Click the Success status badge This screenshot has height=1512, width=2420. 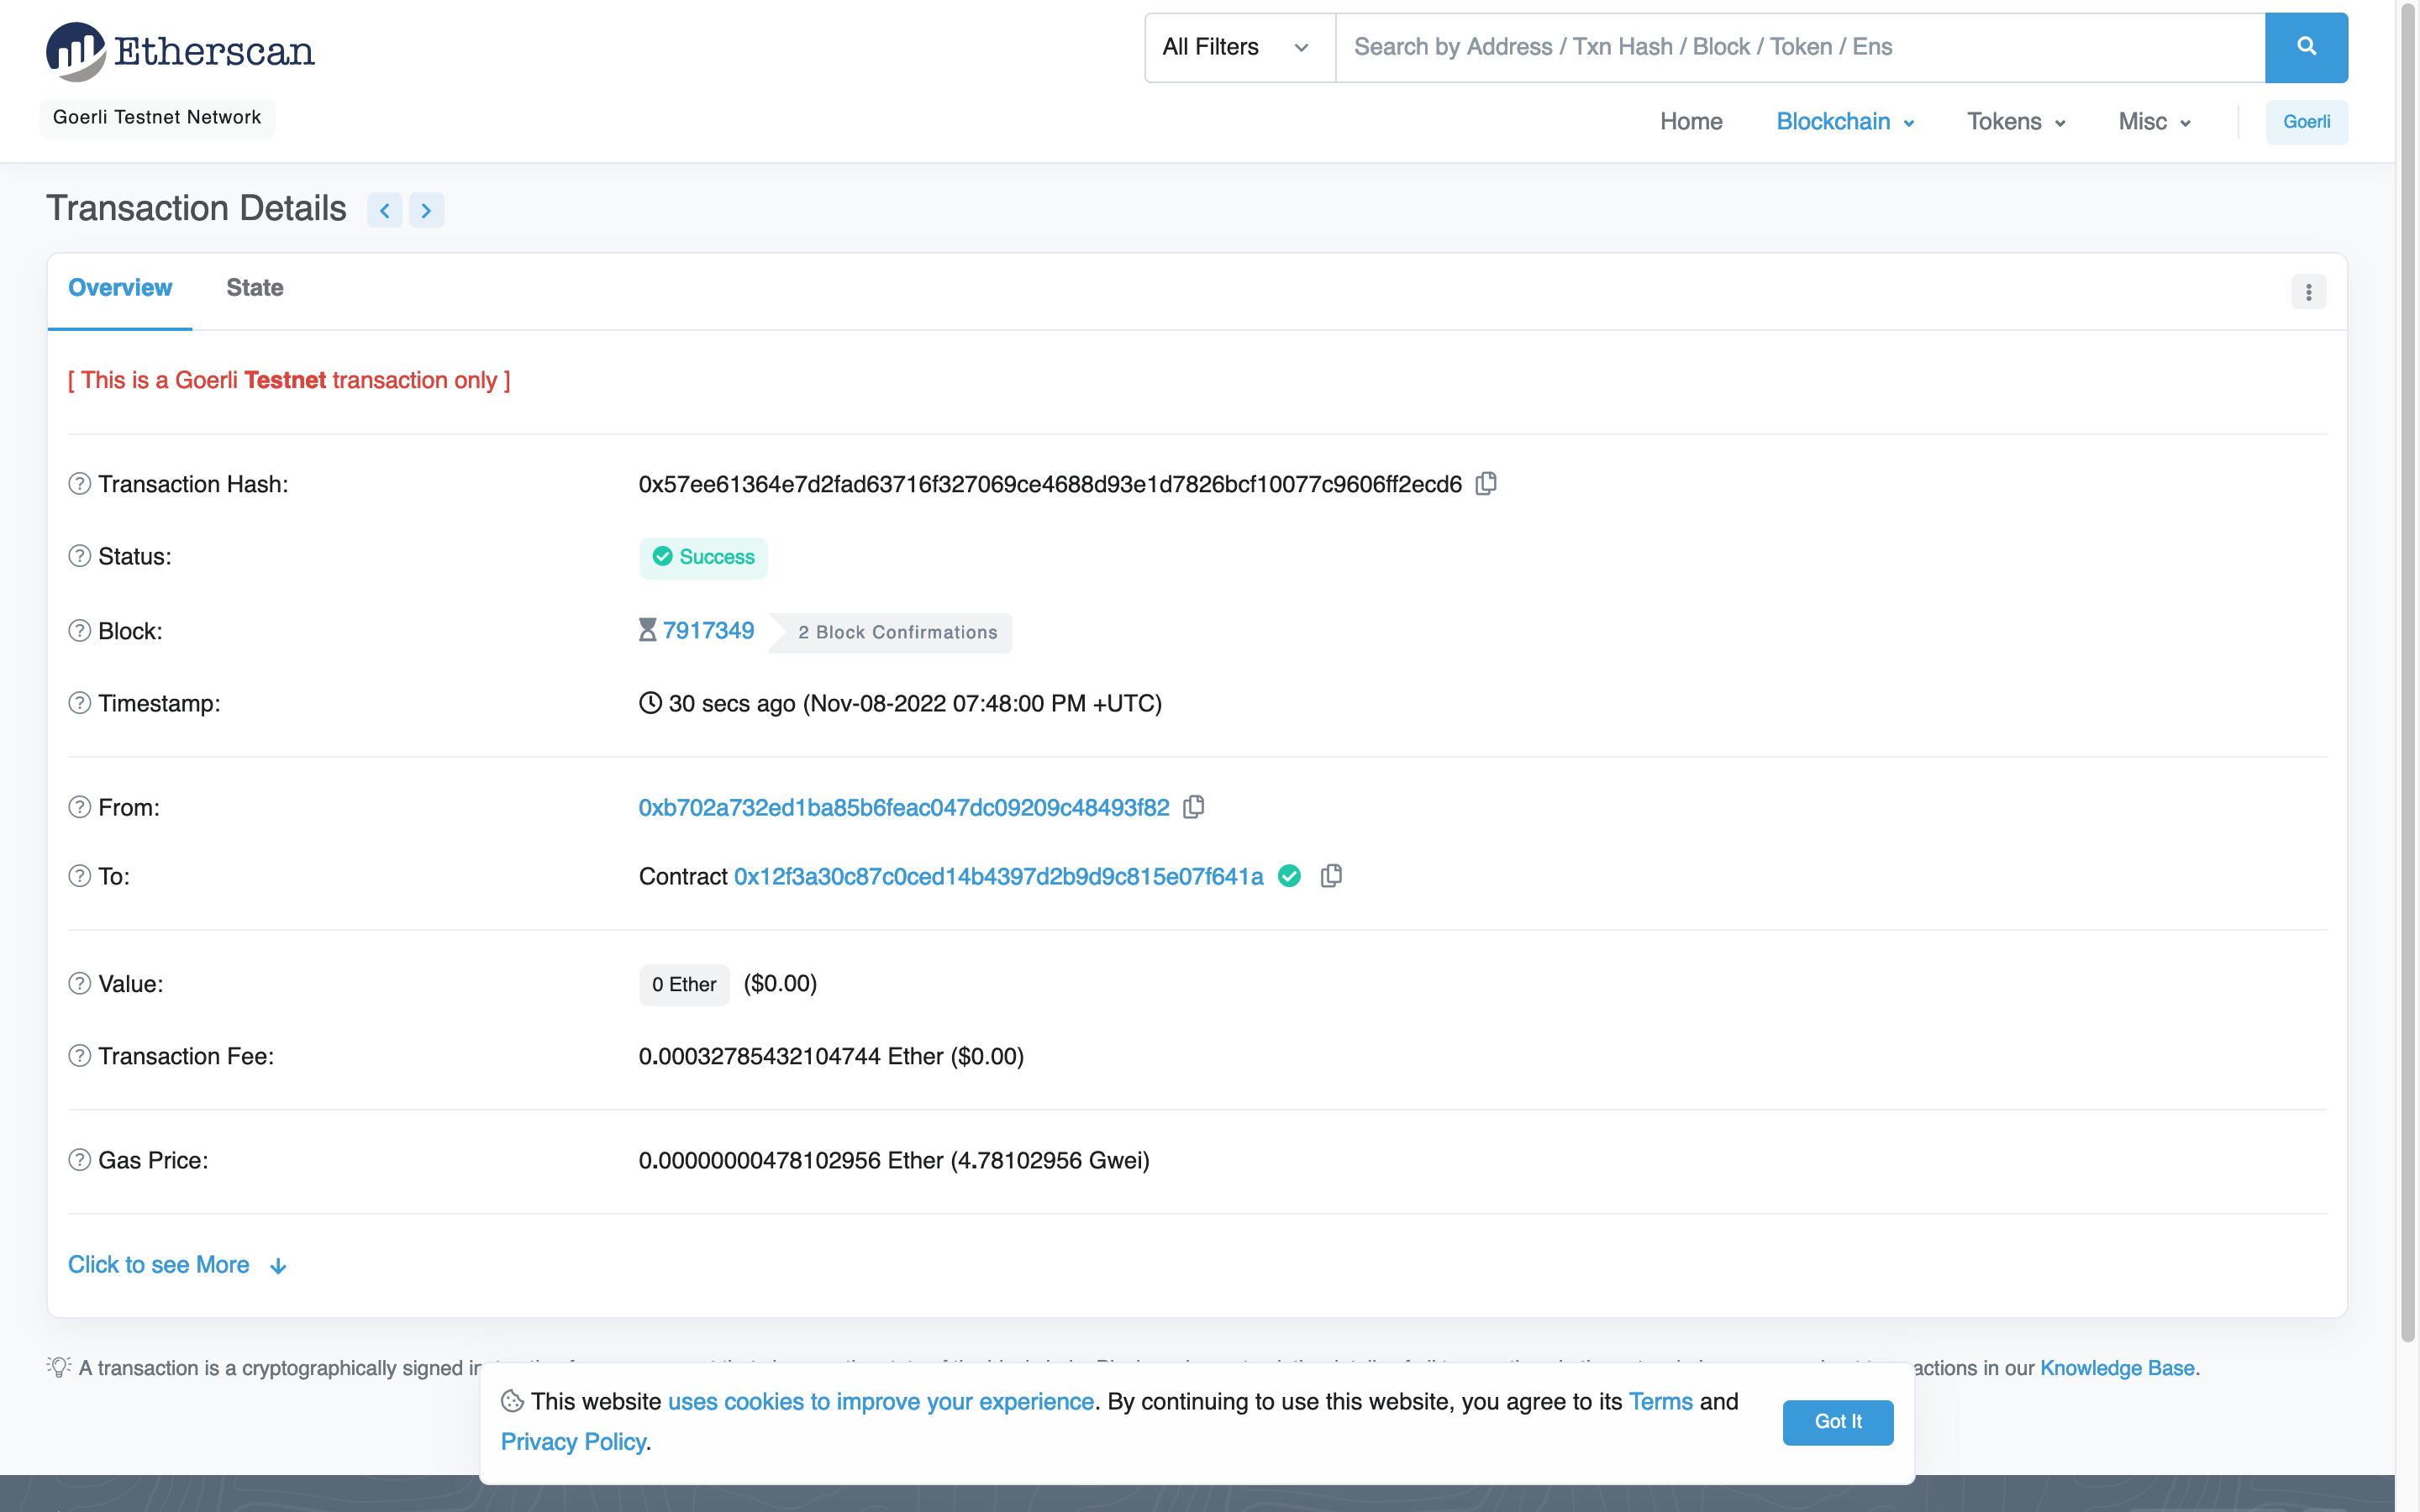(703, 557)
